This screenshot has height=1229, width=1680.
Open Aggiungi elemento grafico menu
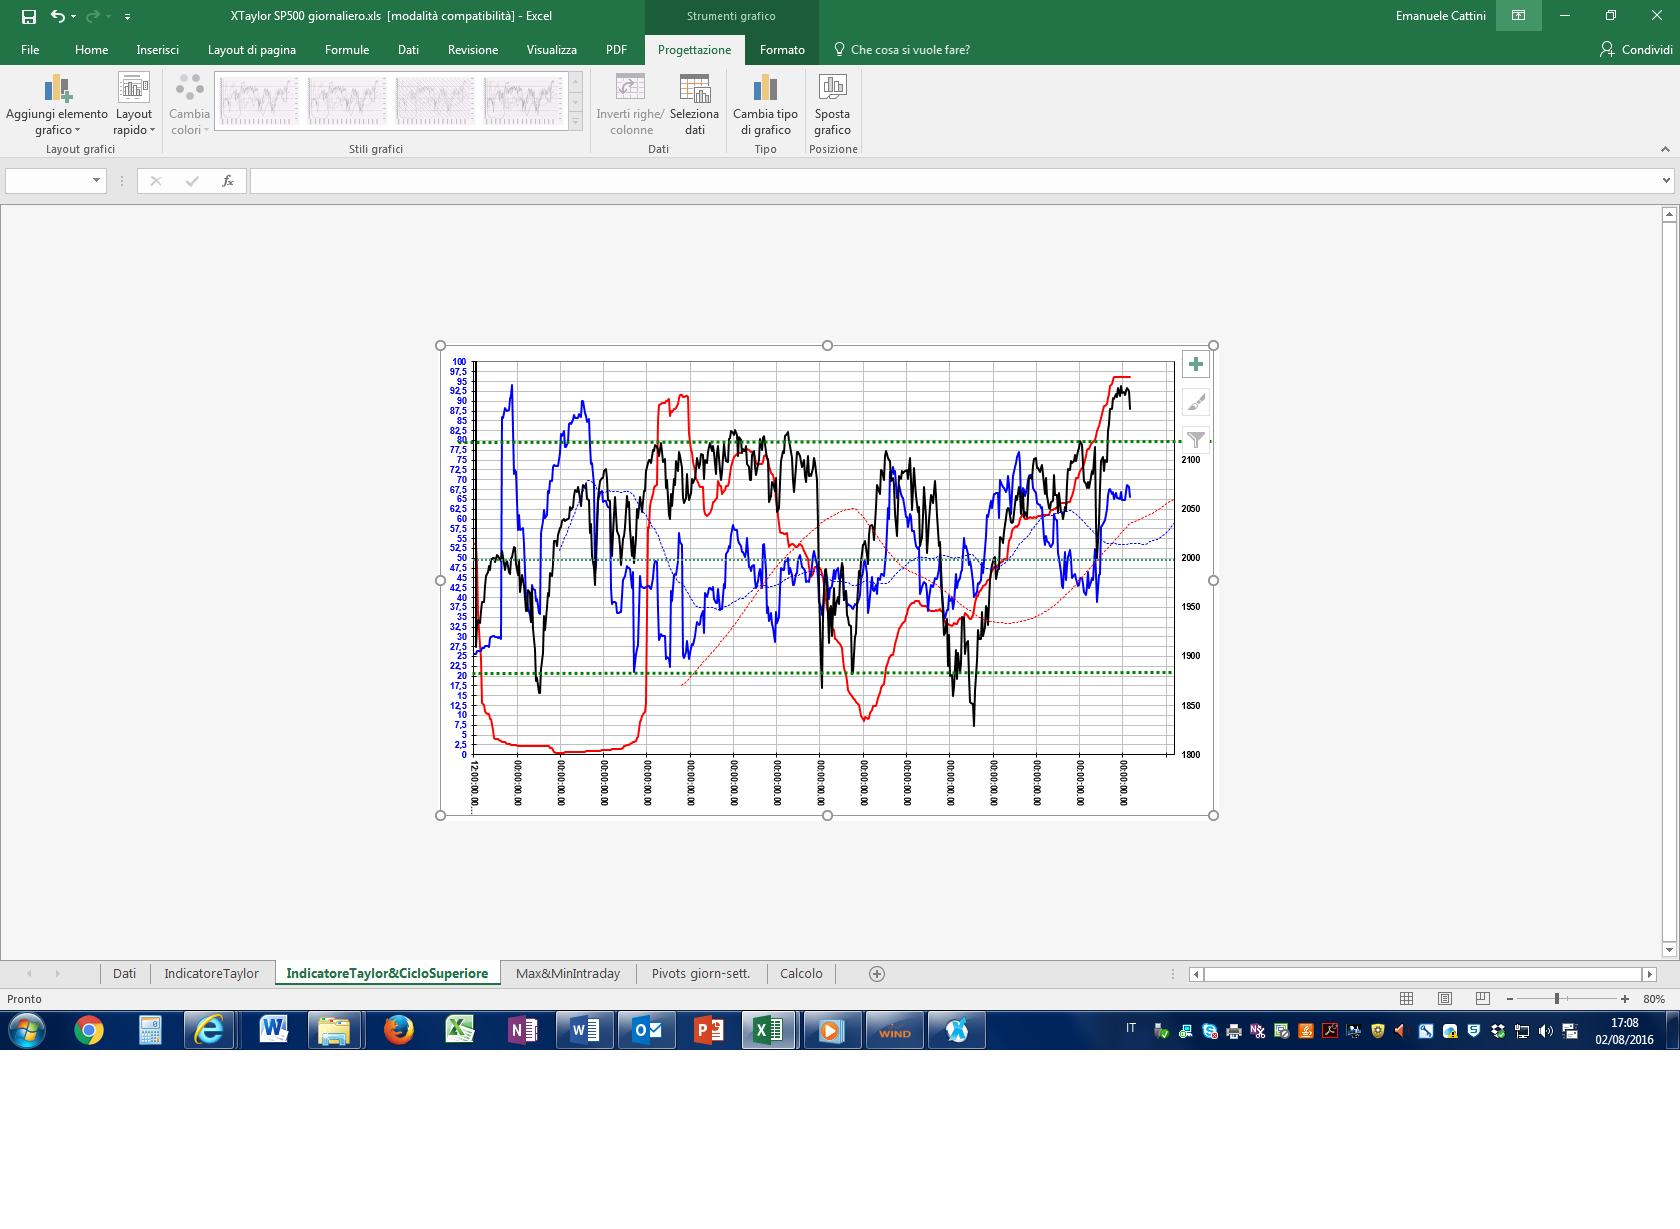[x=57, y=105]
